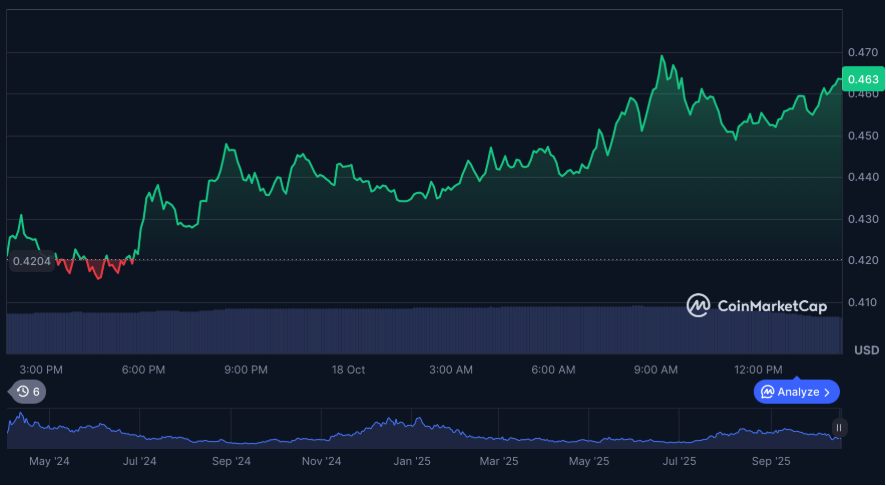Click the CoinMarketCap logo watermark
Image resolution: width=886 pixels, height=486 pixels.
click(756, 305)
